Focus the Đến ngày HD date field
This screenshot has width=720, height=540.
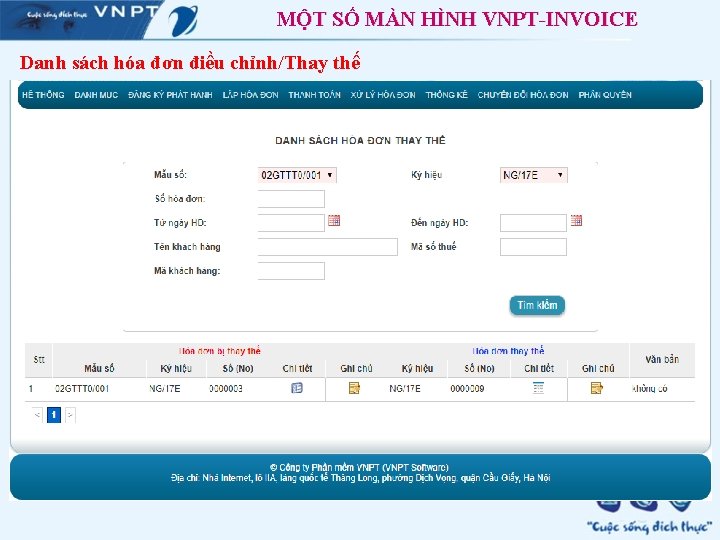coord(533,223)
